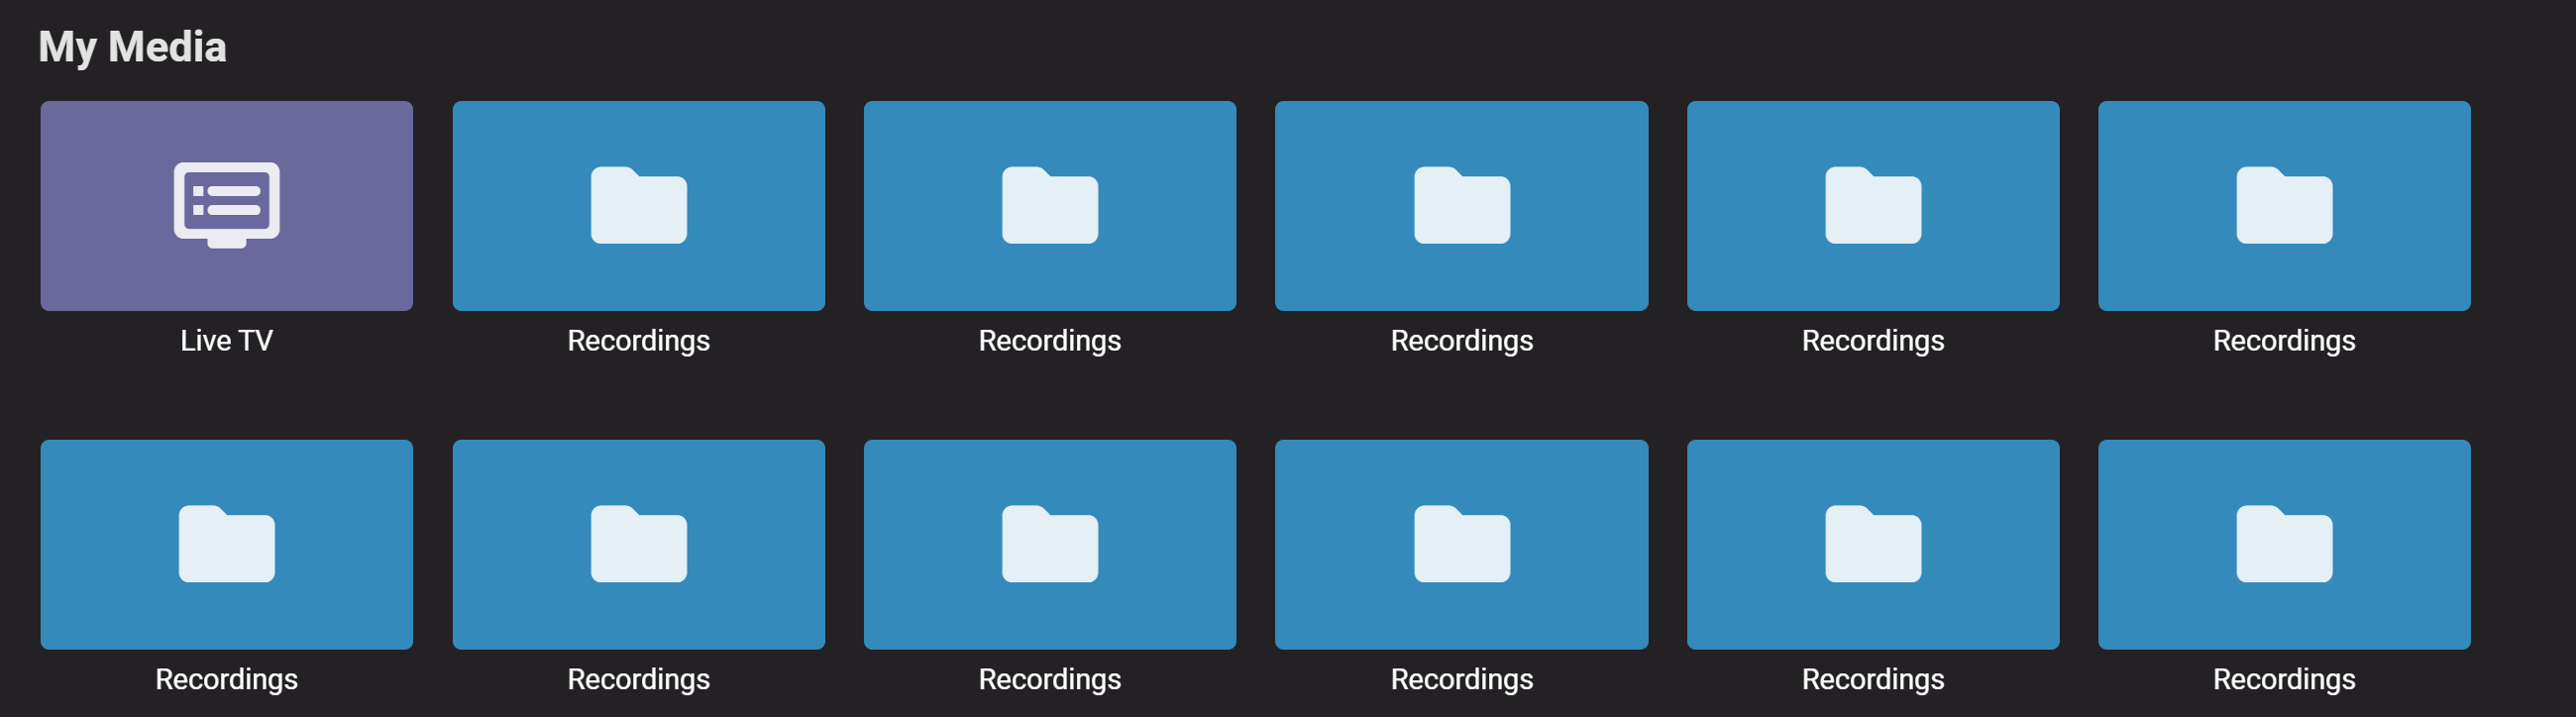Select the "My Media" section heading
This screenshot has width=2576, height=717.
point(132,47)
